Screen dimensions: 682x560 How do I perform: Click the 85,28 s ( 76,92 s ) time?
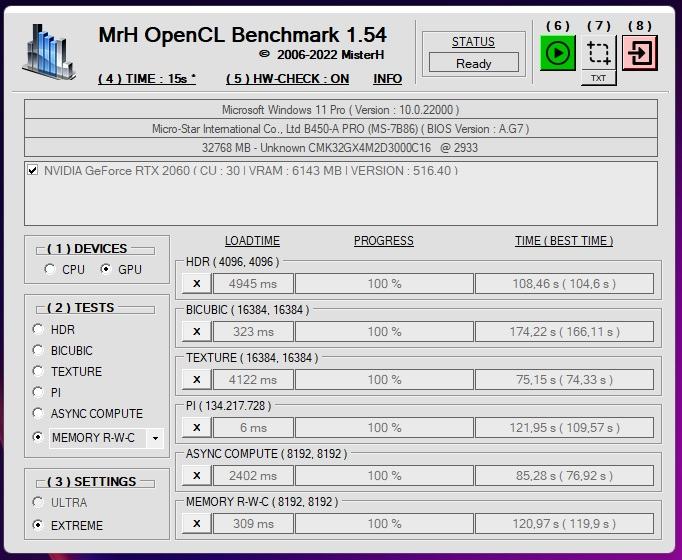coord(564,475)
